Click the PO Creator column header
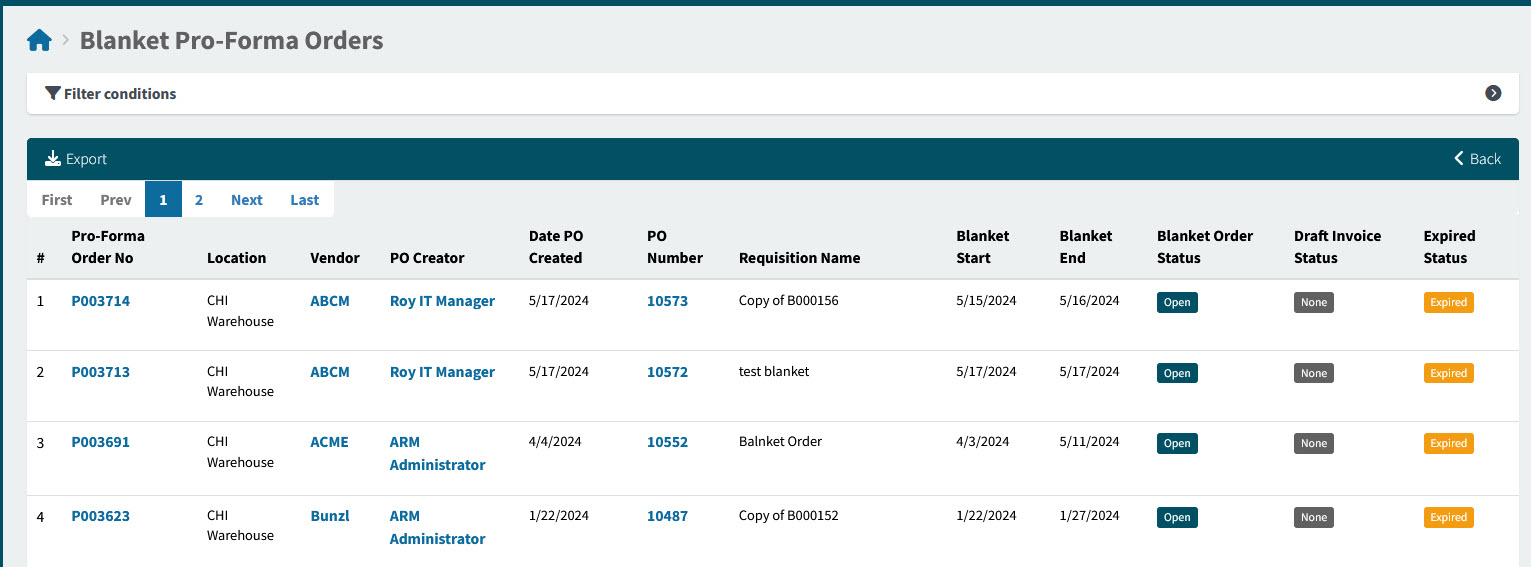1531x567 pixels. pyautogui.click(x=427, y=258)
